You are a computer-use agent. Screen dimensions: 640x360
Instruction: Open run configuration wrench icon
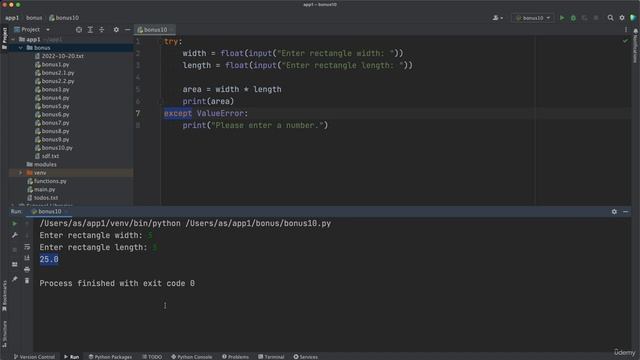pyautogui.click(x=15, y=236)
